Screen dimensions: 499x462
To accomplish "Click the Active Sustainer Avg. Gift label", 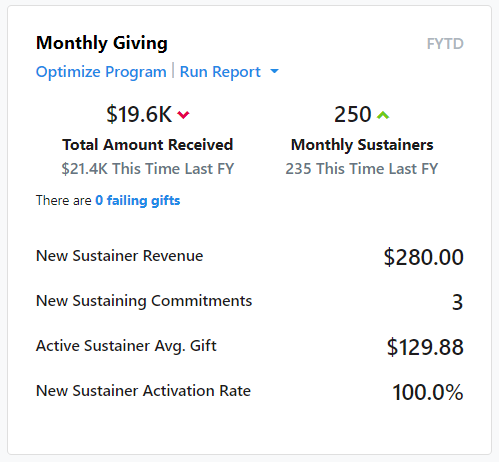I will pyautogui.click(x=126, y=346).
